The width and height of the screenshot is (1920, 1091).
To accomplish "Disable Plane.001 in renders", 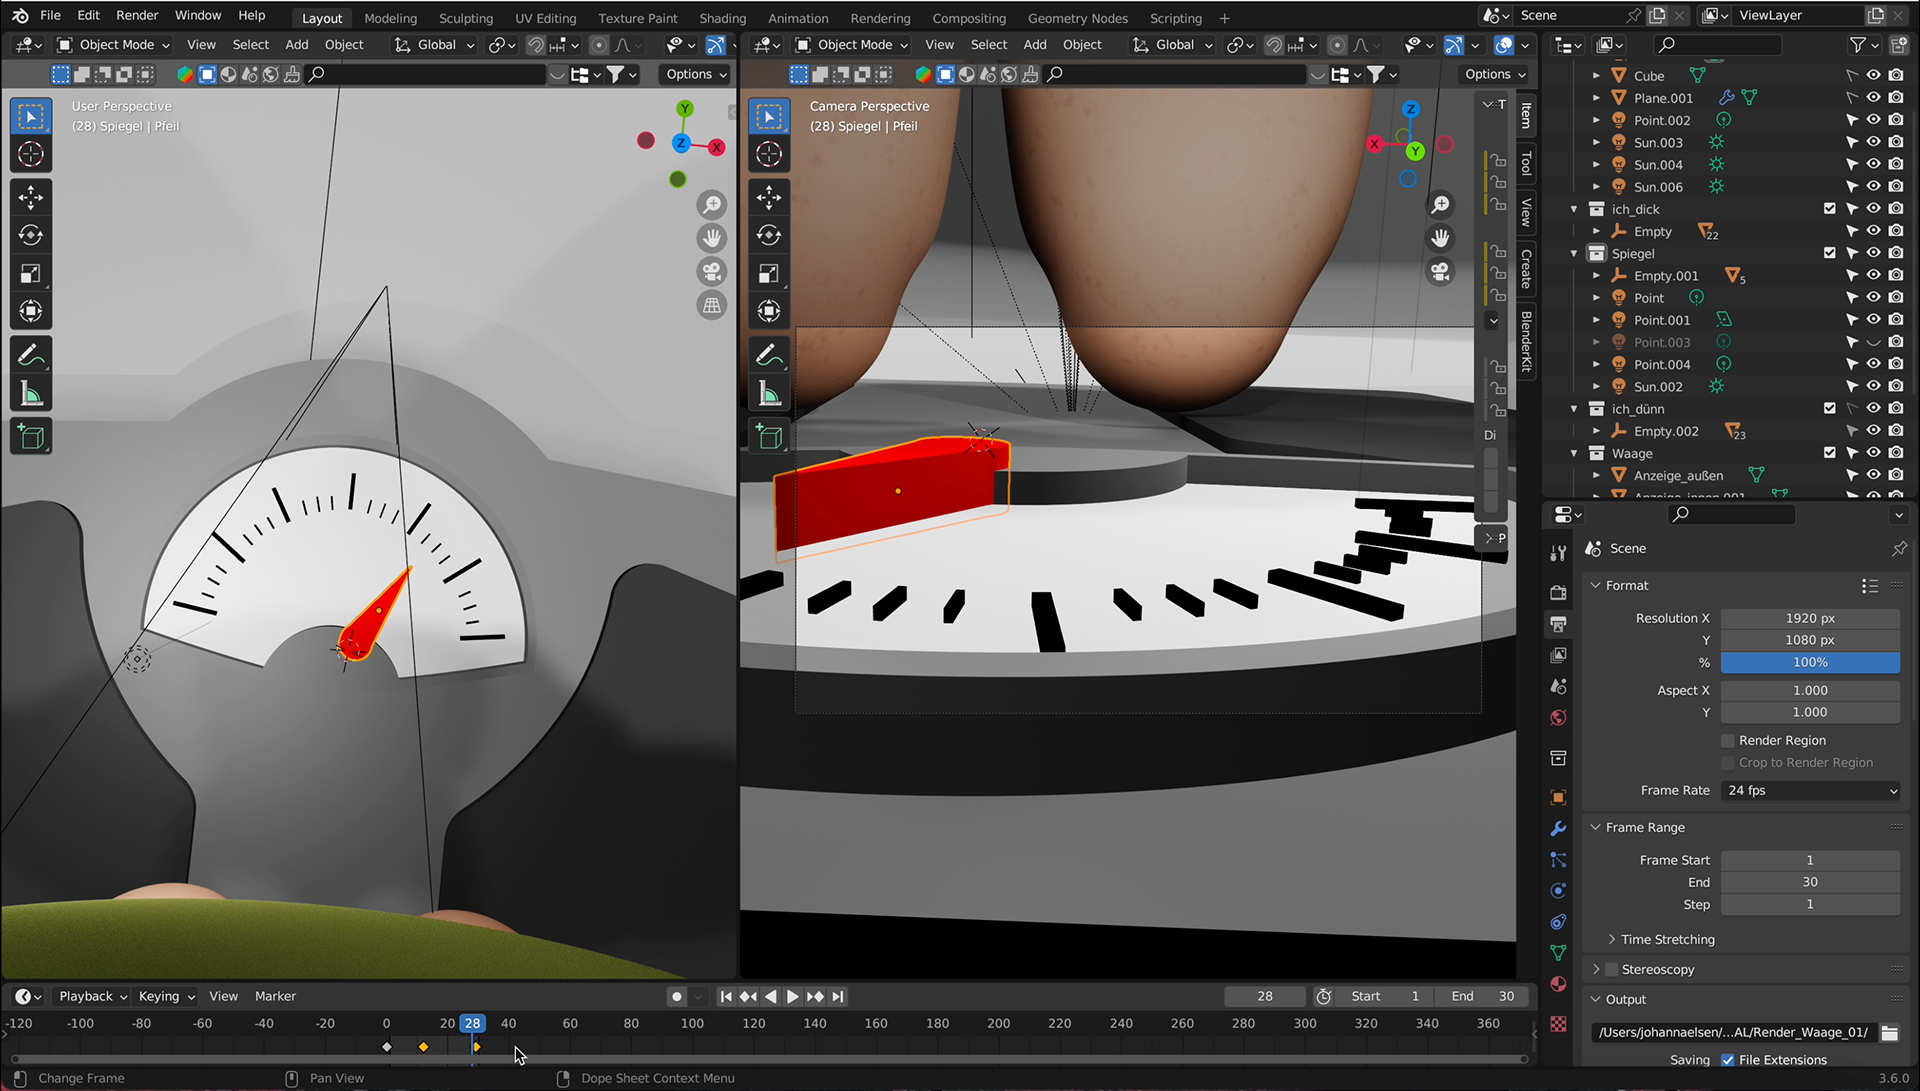I will click(1897, 98).
